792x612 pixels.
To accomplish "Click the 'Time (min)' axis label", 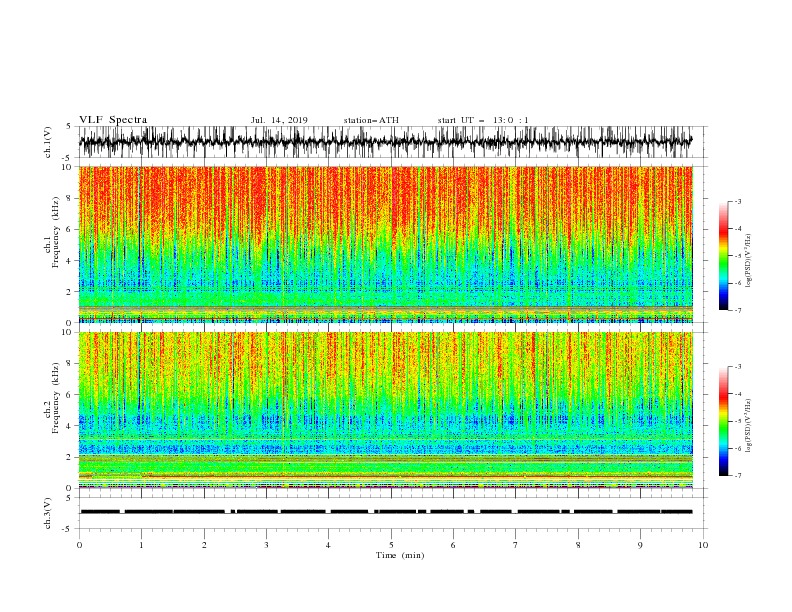I will click(x=400, y=555).
